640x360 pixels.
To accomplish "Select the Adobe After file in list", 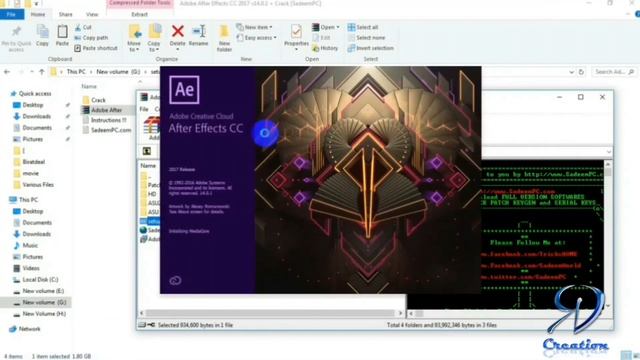I will click(106, 110).
